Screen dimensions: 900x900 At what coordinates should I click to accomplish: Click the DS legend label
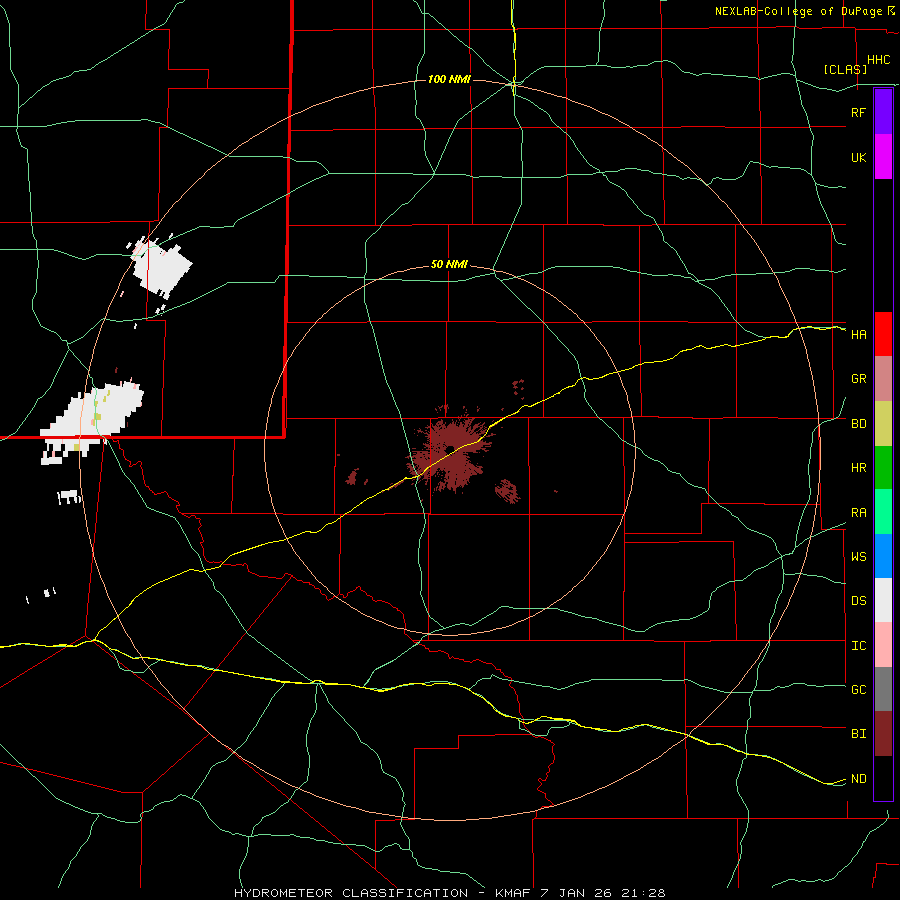(858, 600)
